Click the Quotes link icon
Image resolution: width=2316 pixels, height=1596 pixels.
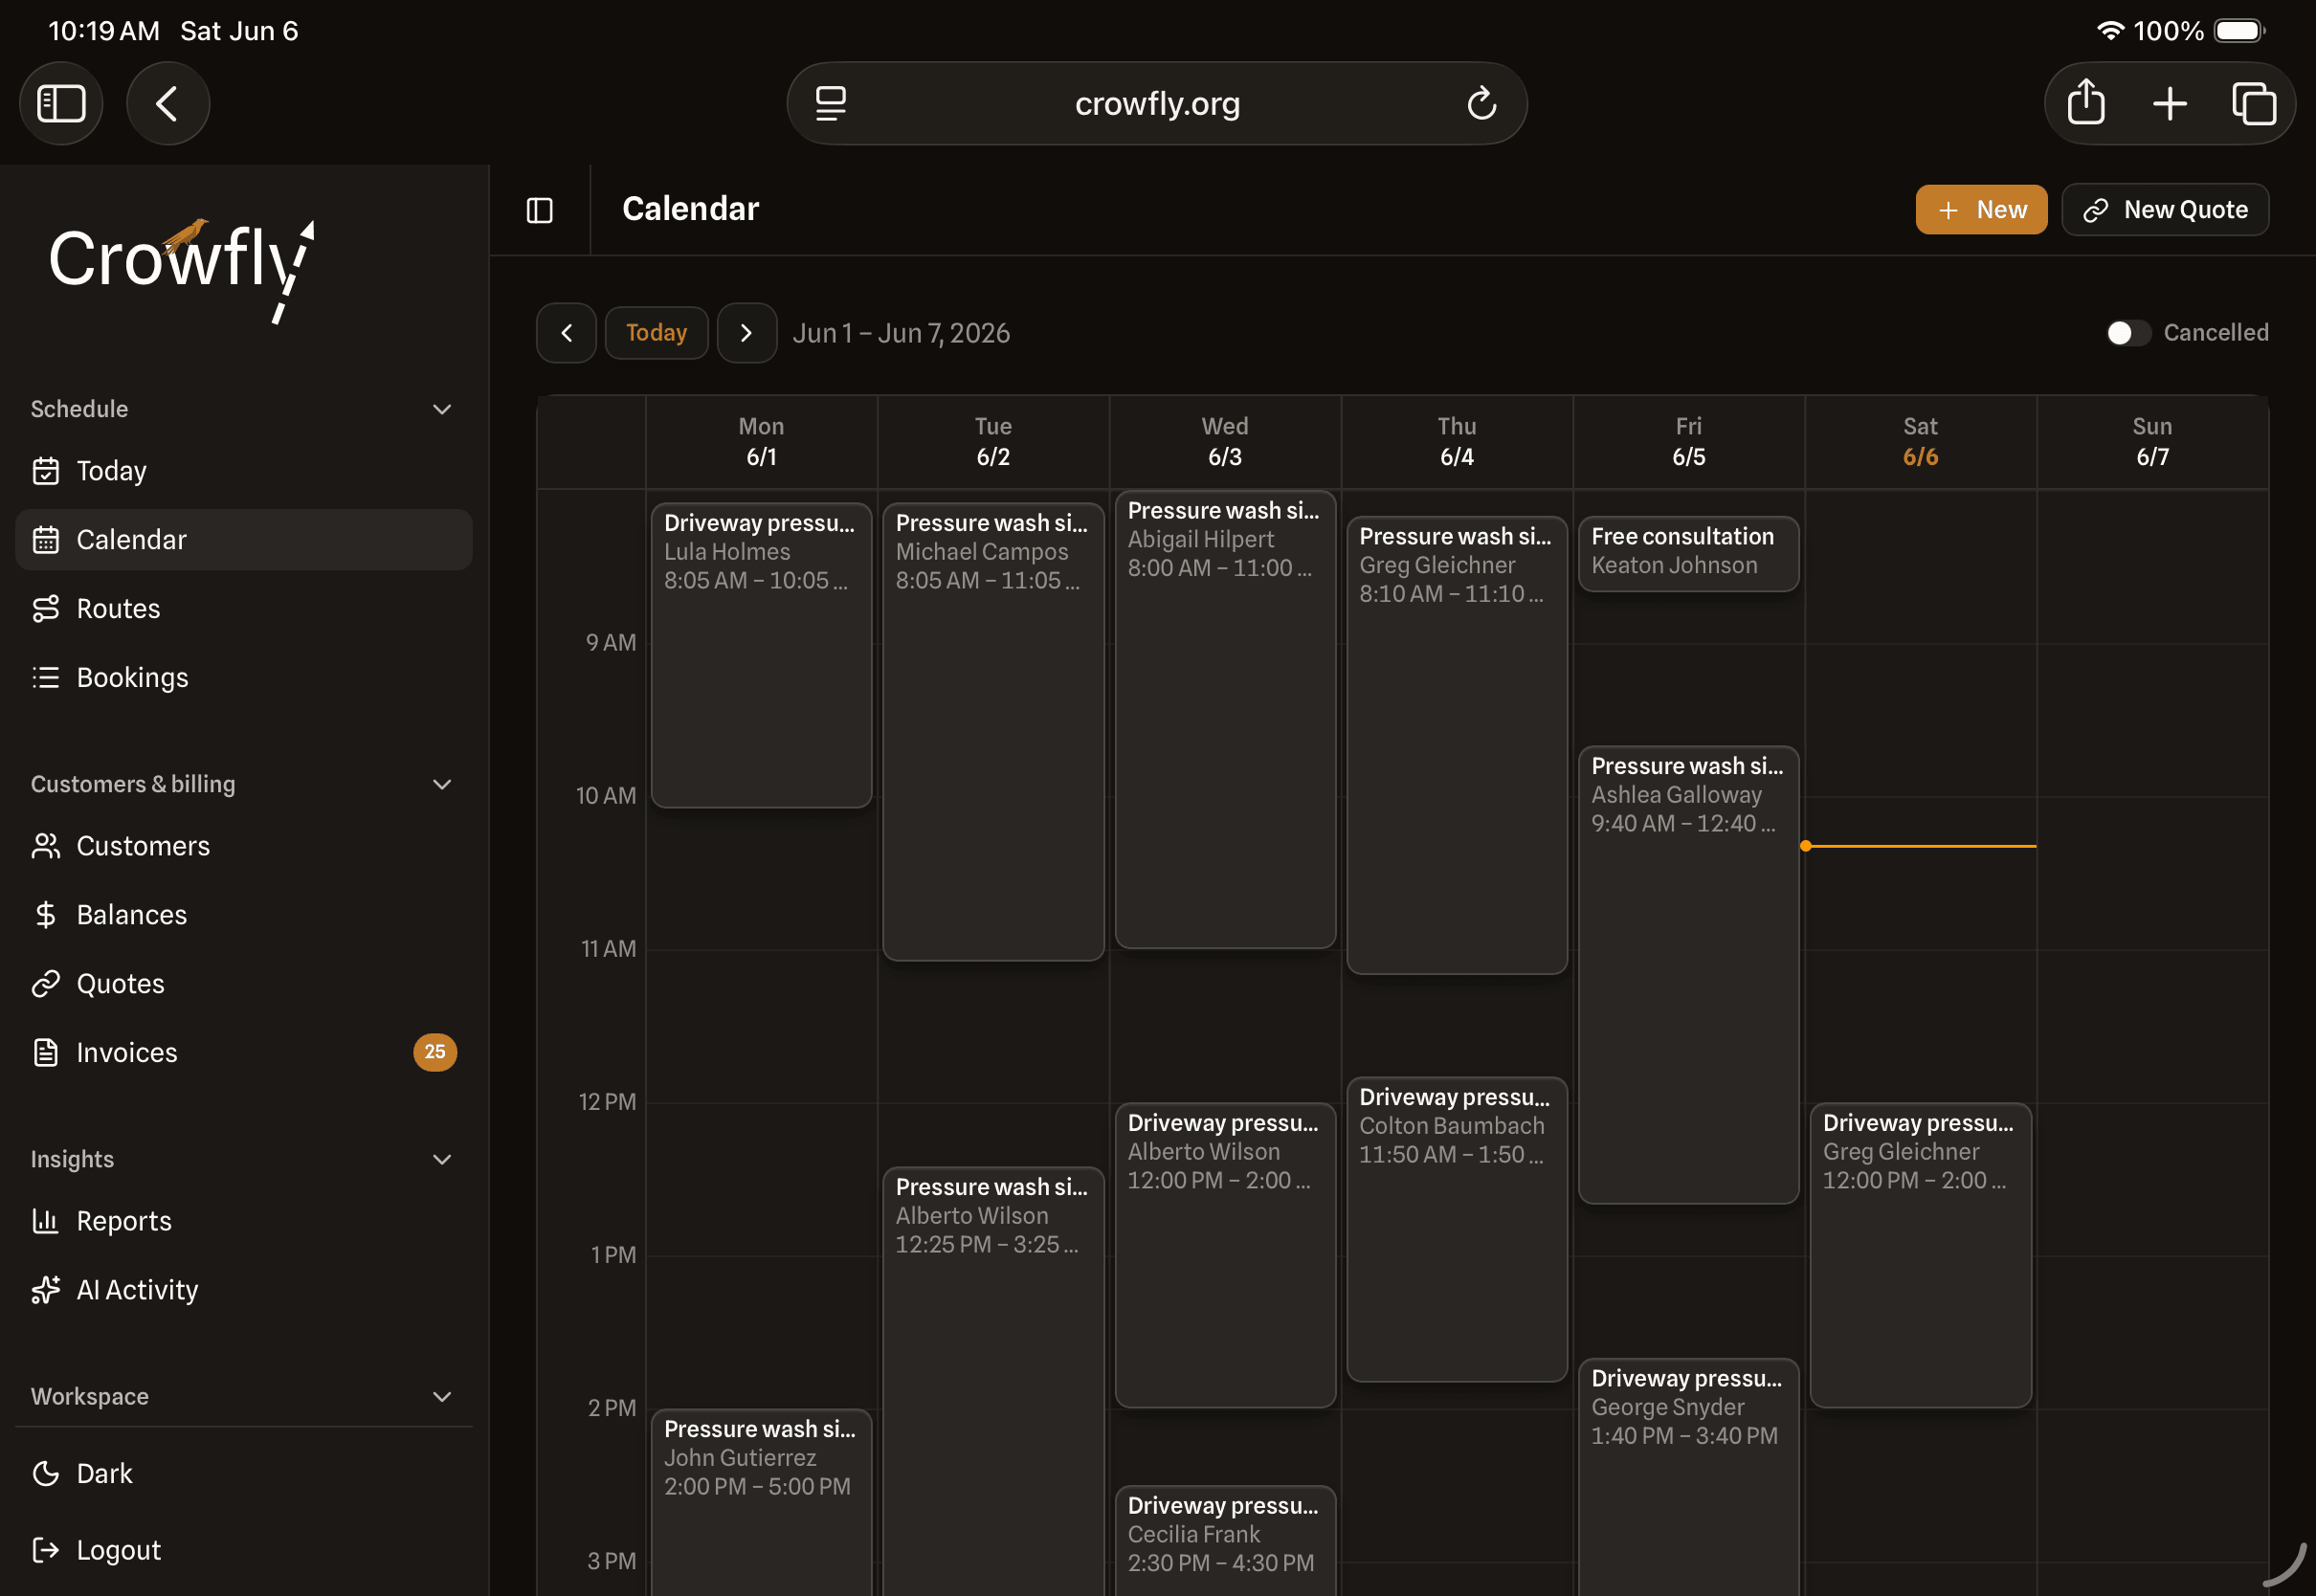(x=46, y=984)
